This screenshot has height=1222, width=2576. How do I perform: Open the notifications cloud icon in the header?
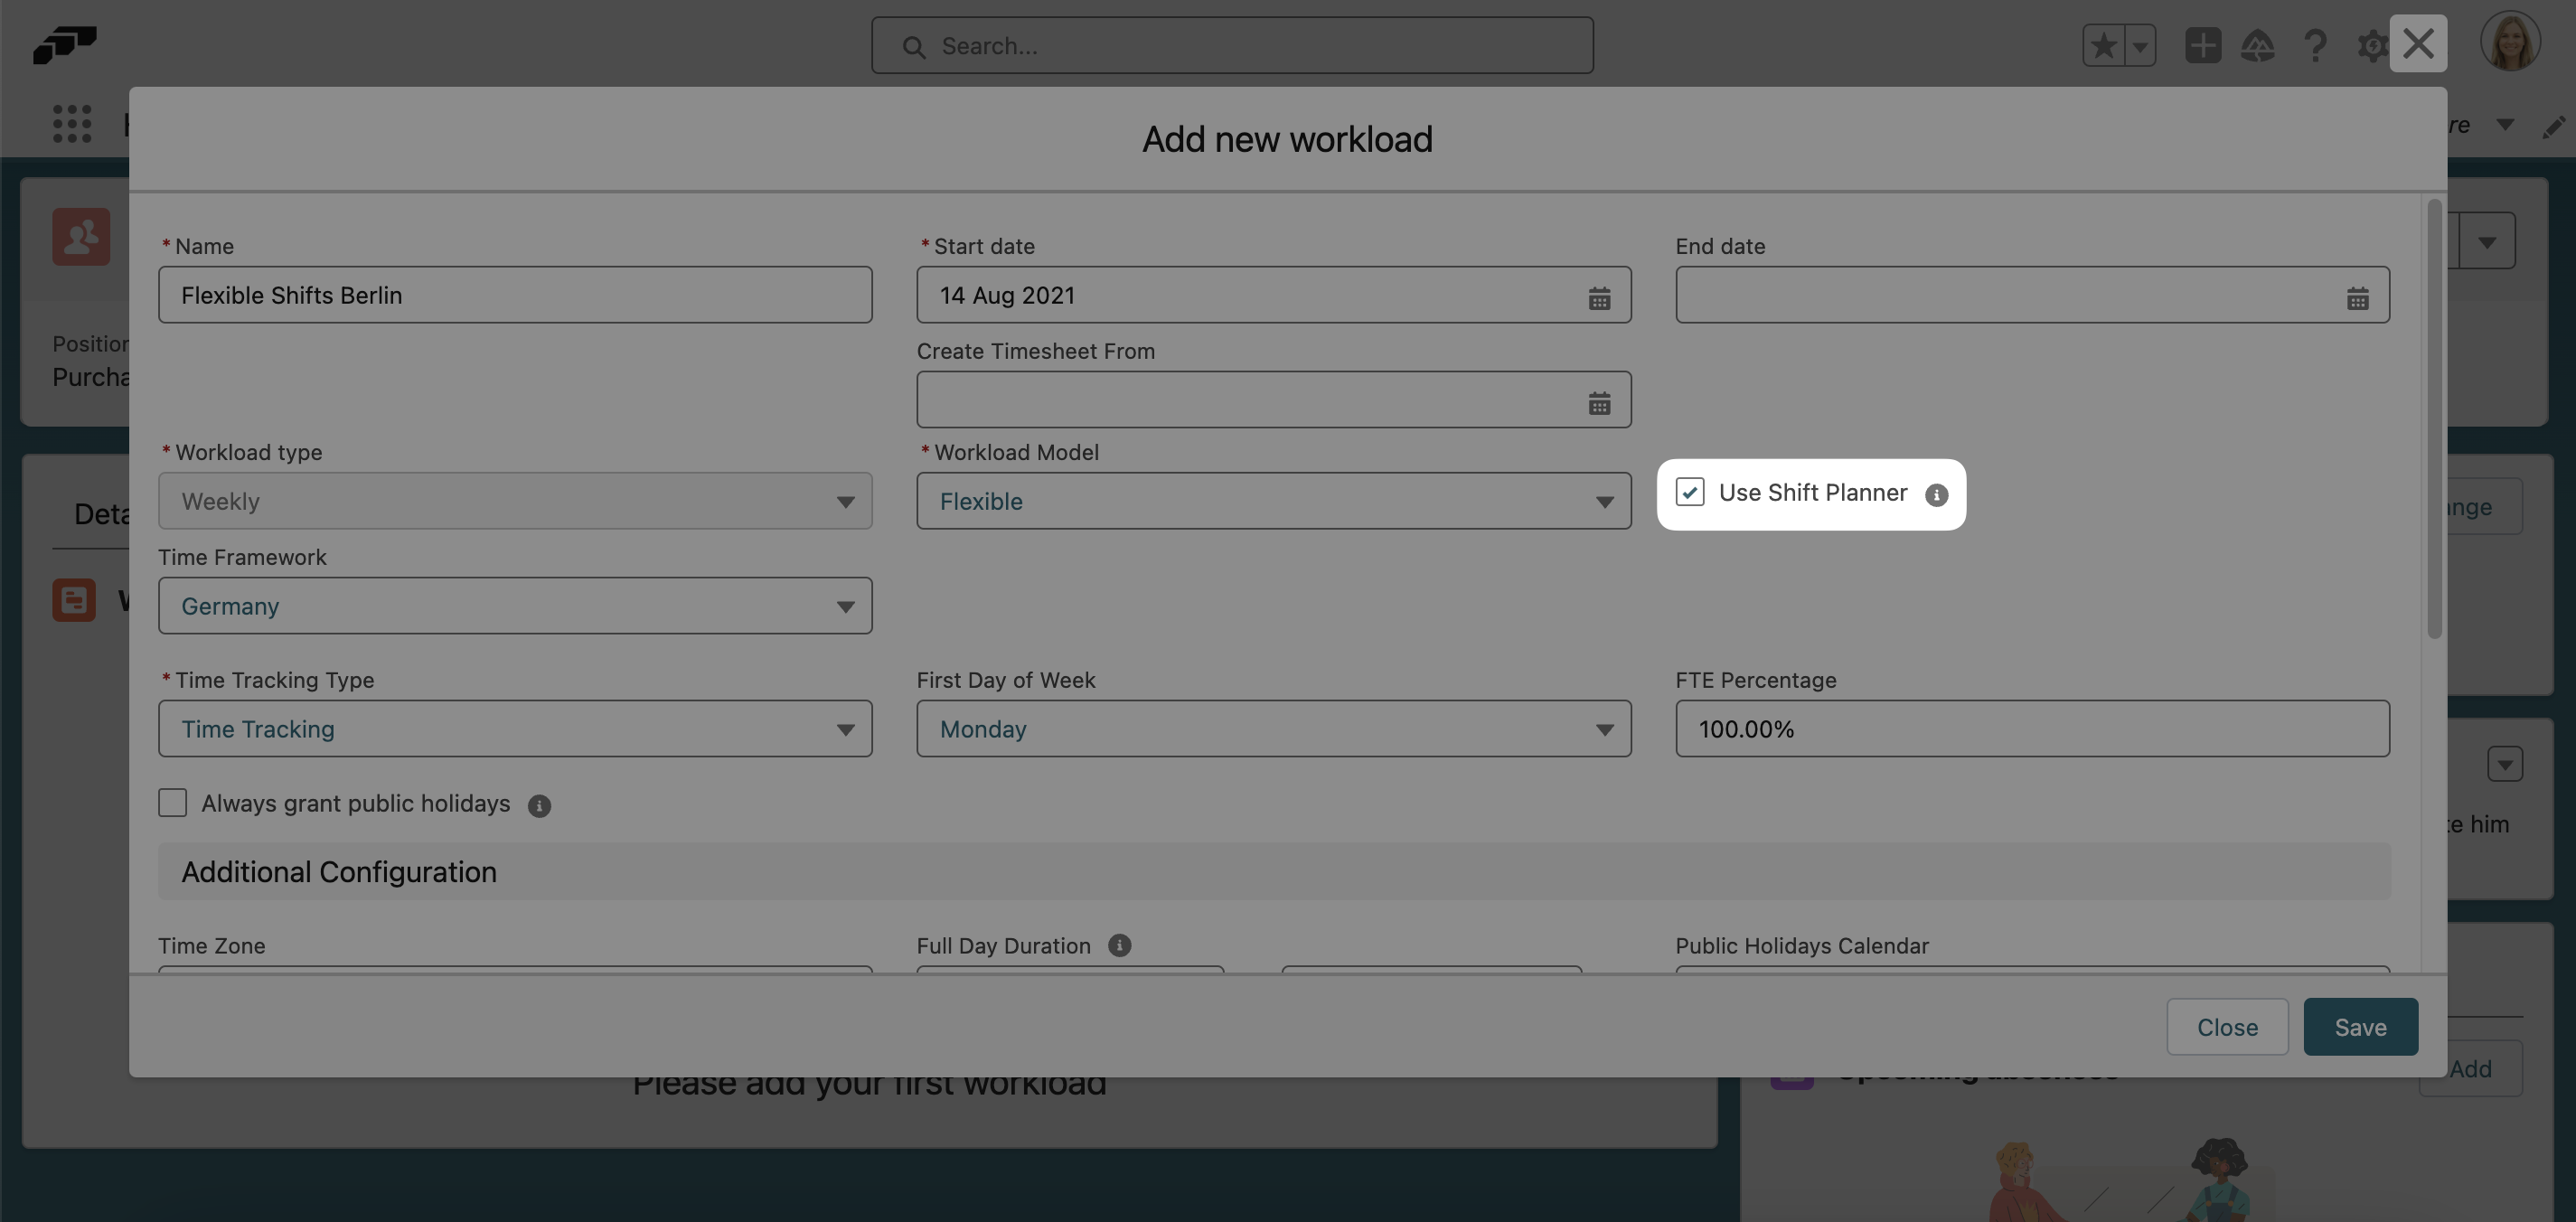tap(2259, 45)
